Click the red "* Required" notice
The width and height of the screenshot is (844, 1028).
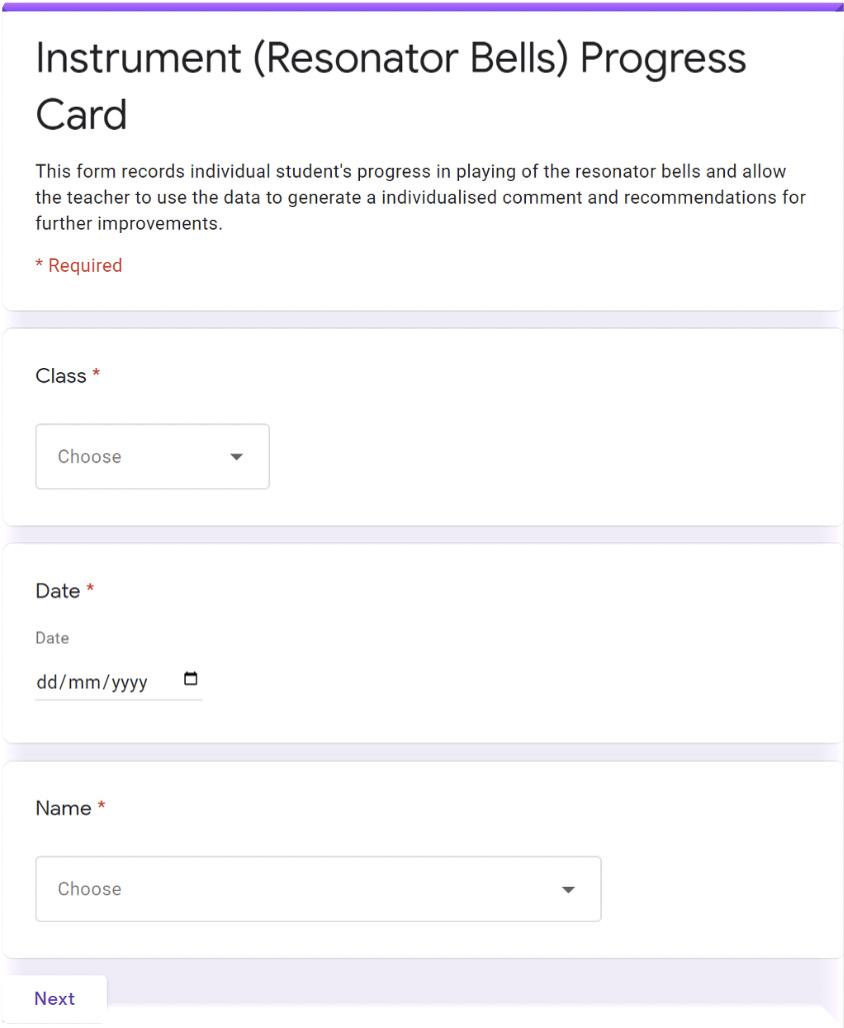78,265
